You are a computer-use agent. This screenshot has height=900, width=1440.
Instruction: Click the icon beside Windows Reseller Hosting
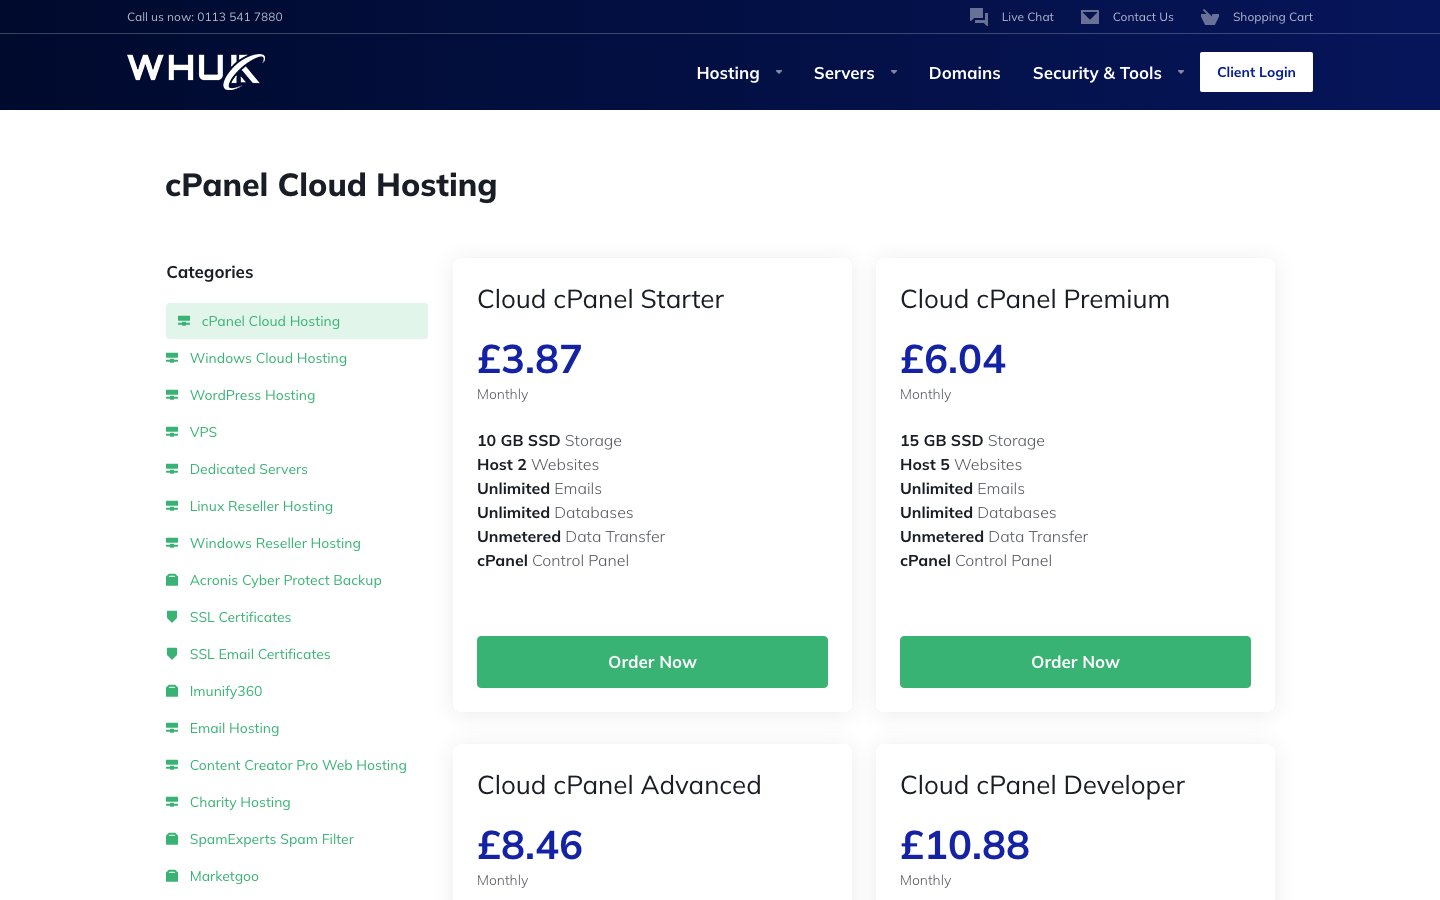[172, 543]
